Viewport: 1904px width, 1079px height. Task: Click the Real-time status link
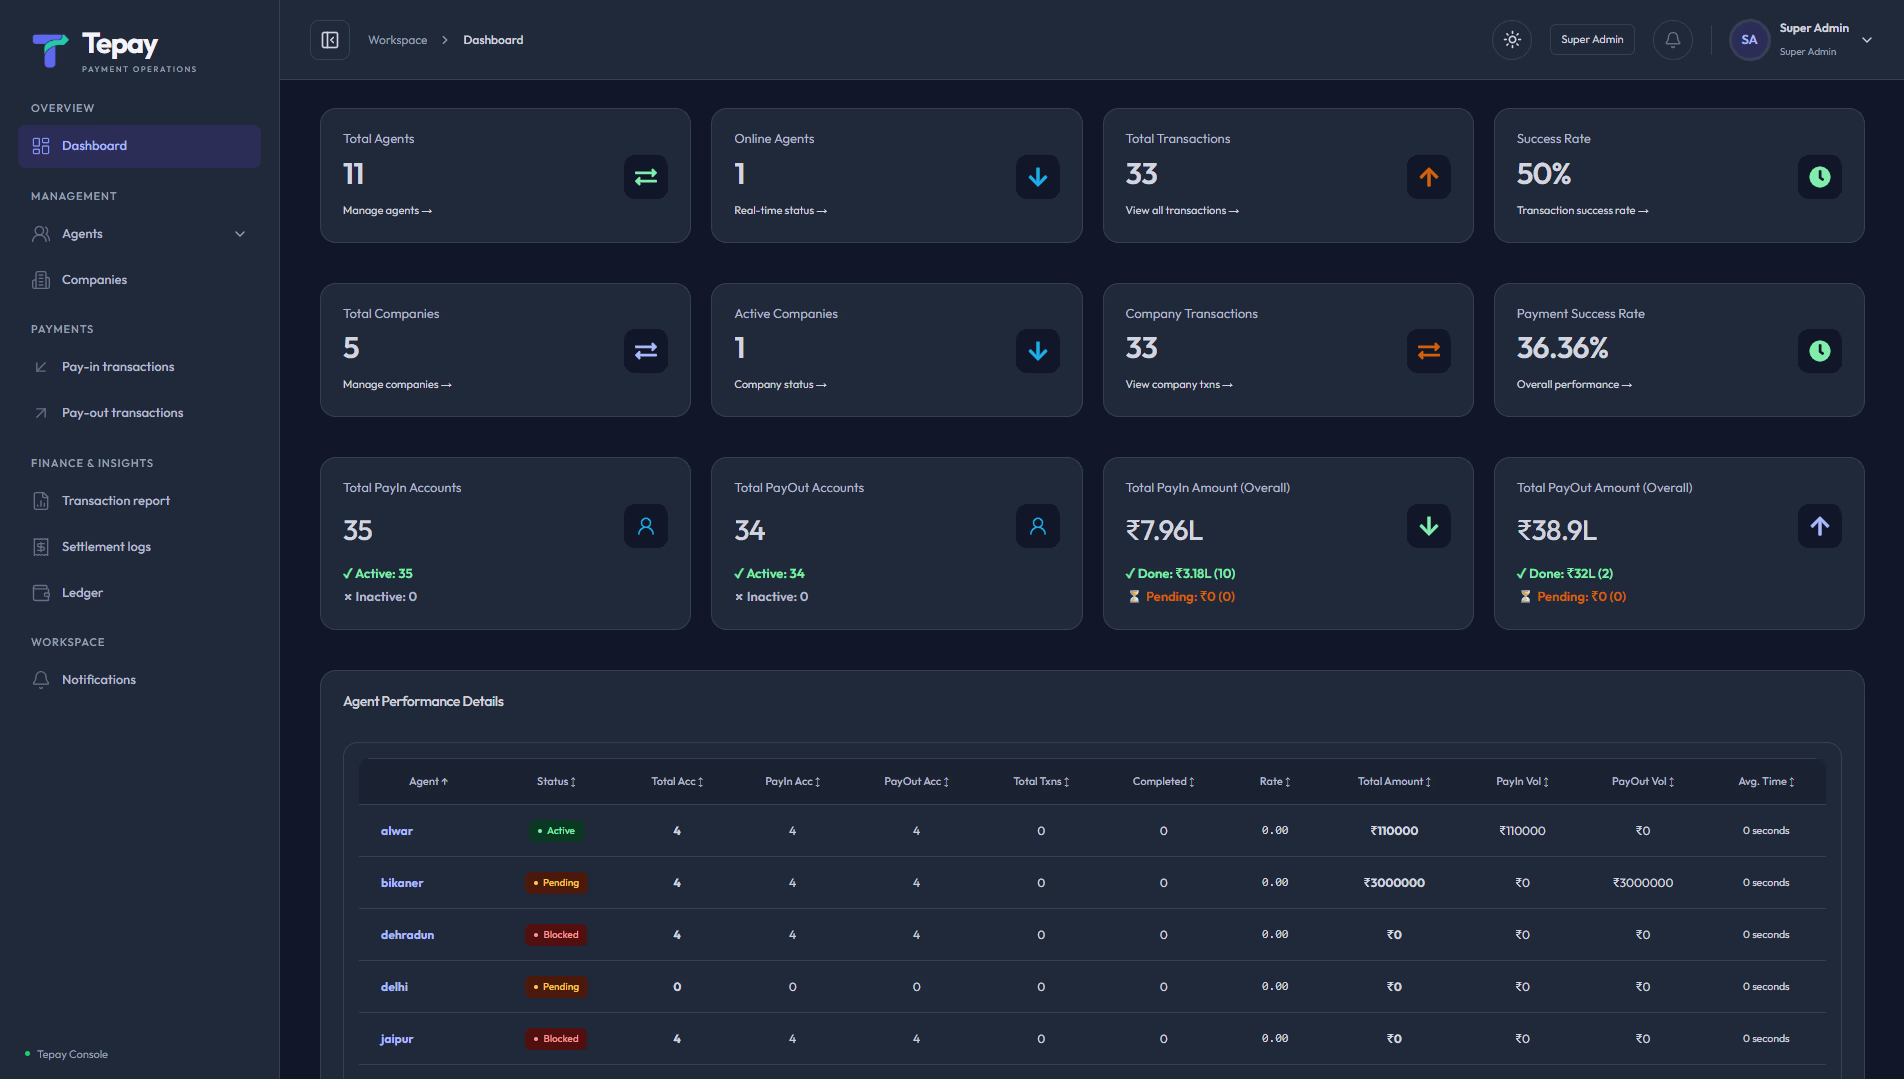780,211
